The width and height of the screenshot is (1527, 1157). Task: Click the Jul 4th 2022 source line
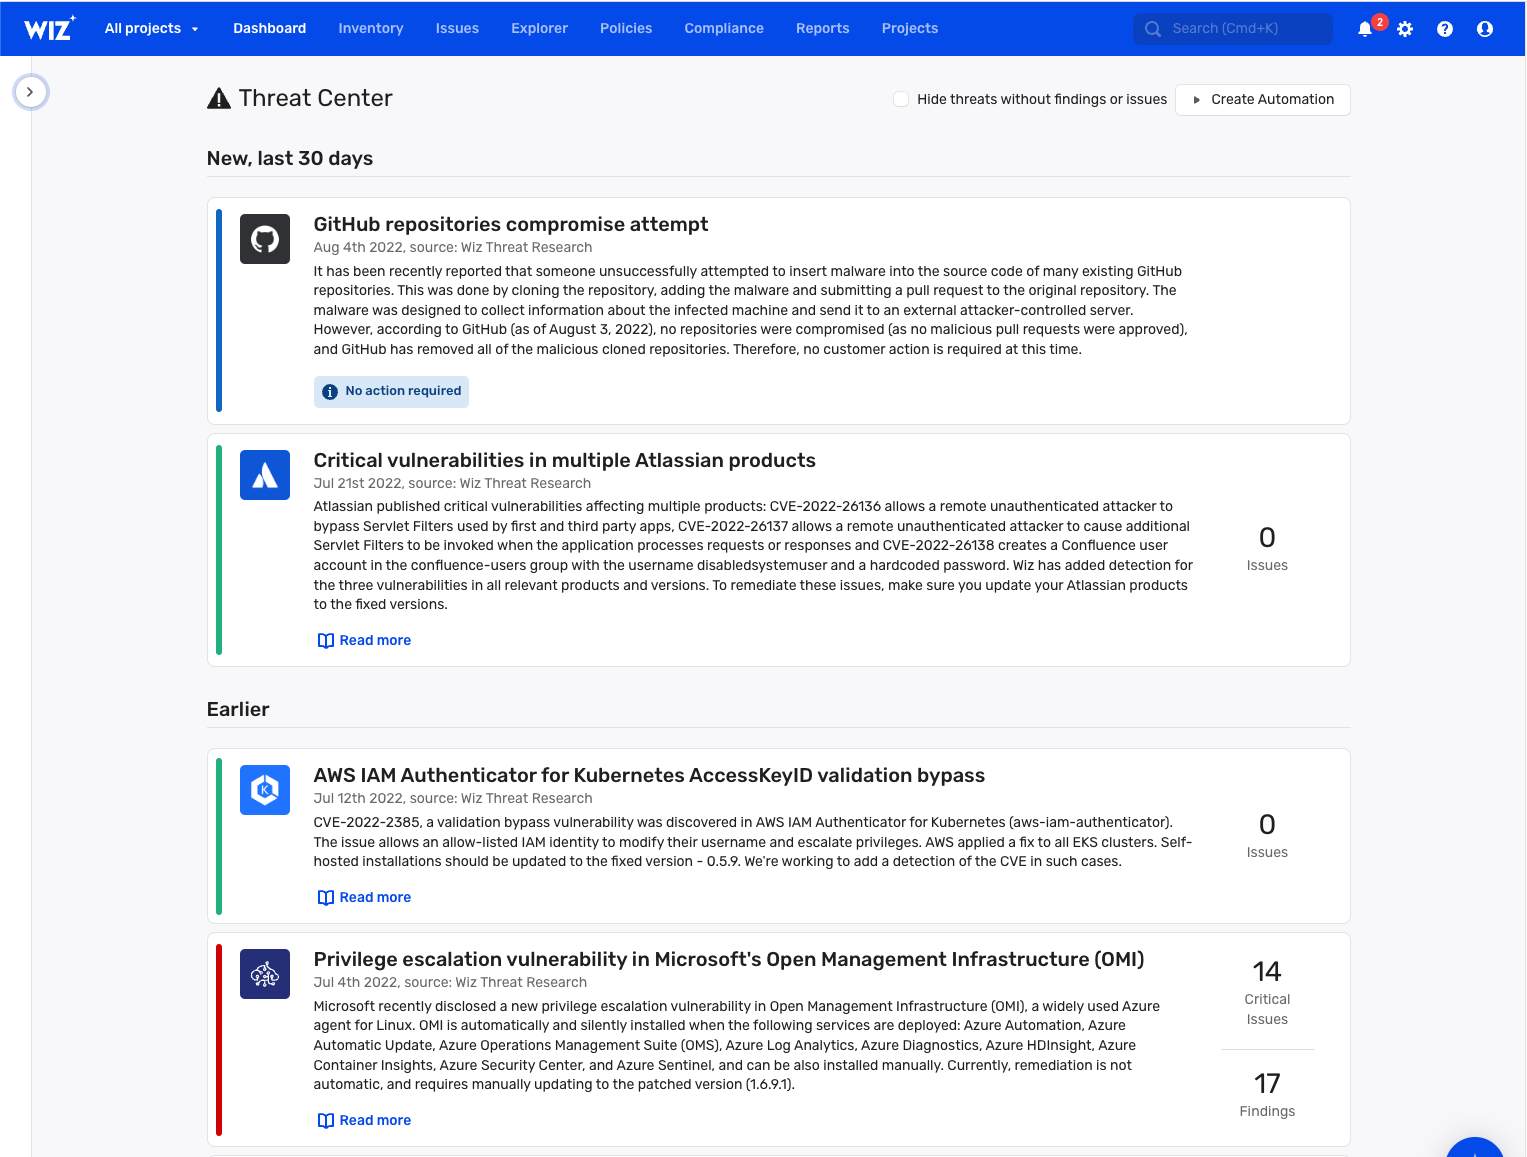click(x=450, y=983)
